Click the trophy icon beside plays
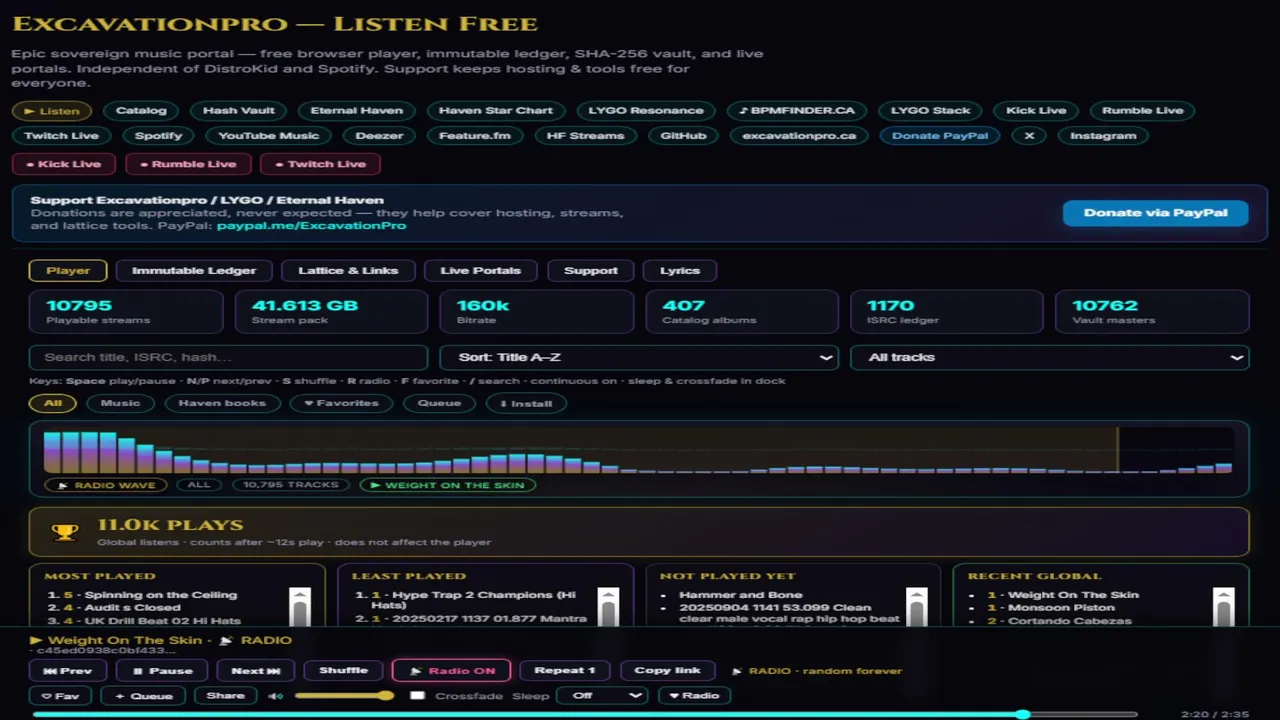 [x=65, y=532]
